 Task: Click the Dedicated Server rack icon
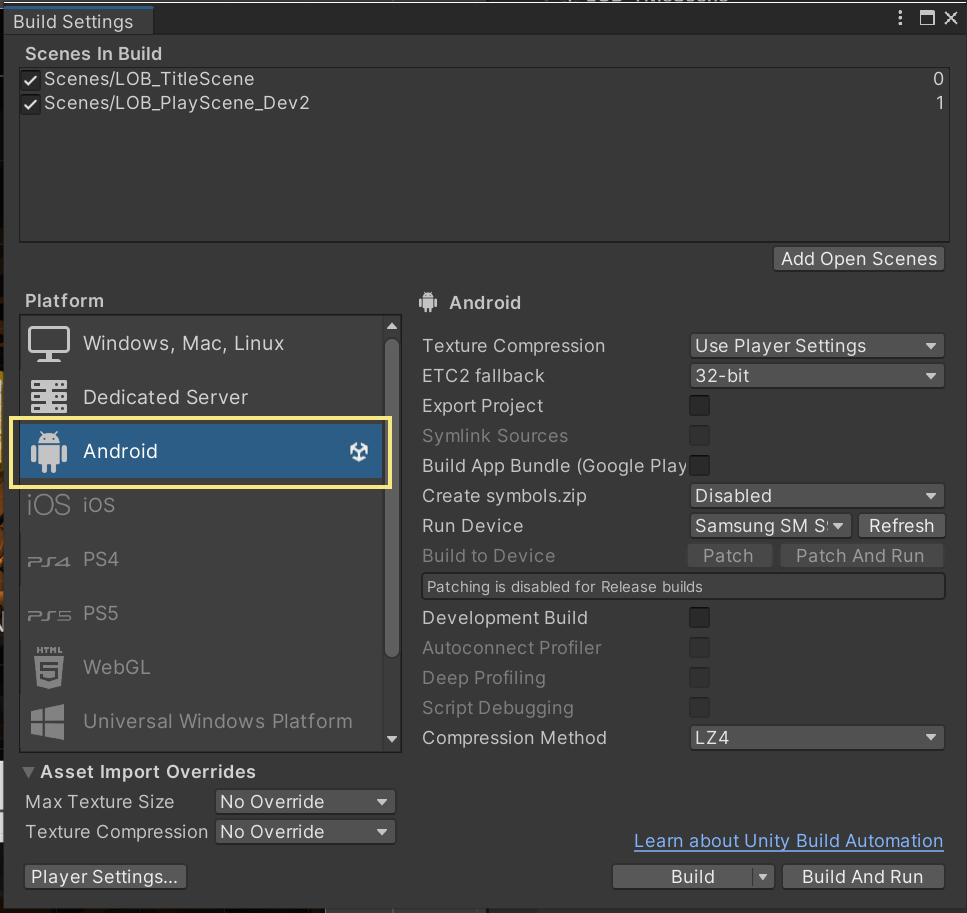[49, 397]
